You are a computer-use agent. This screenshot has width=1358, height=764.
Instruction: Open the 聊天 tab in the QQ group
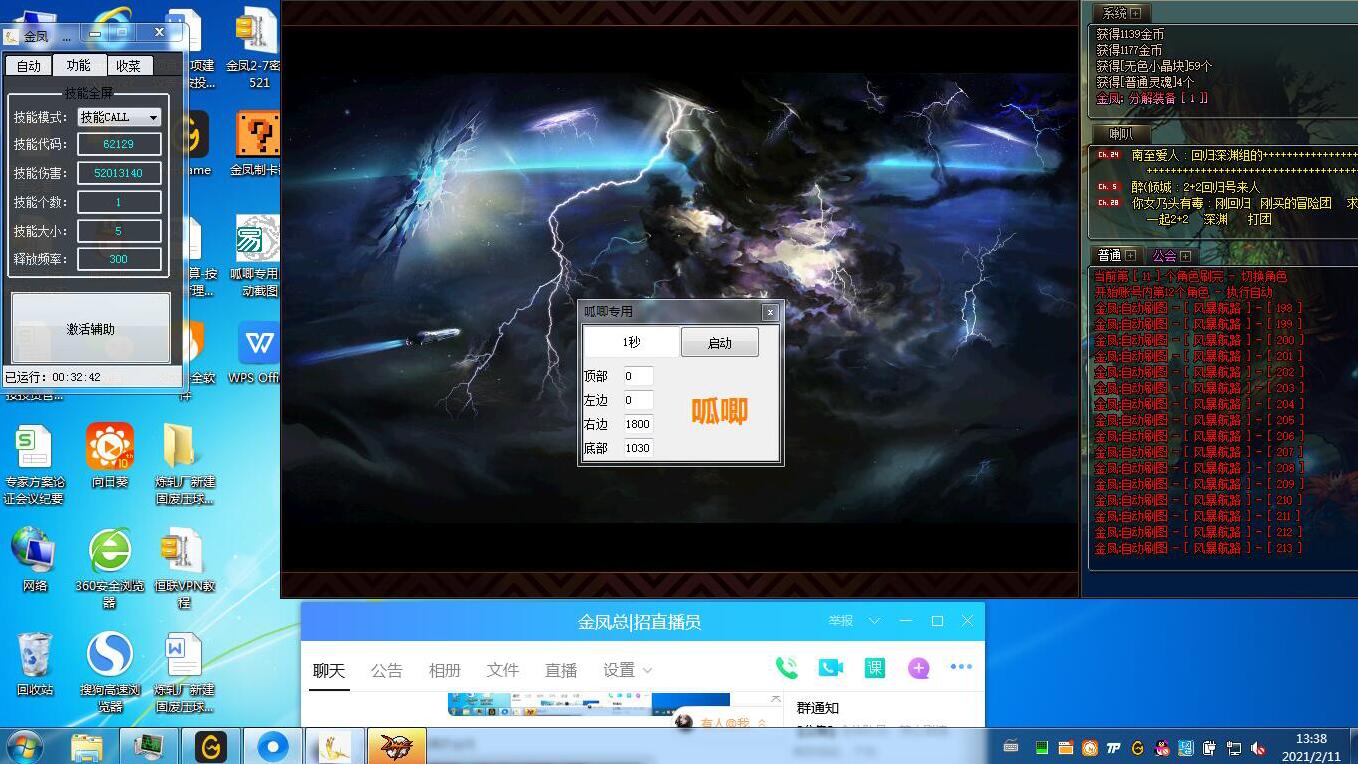tap(329, 670)
